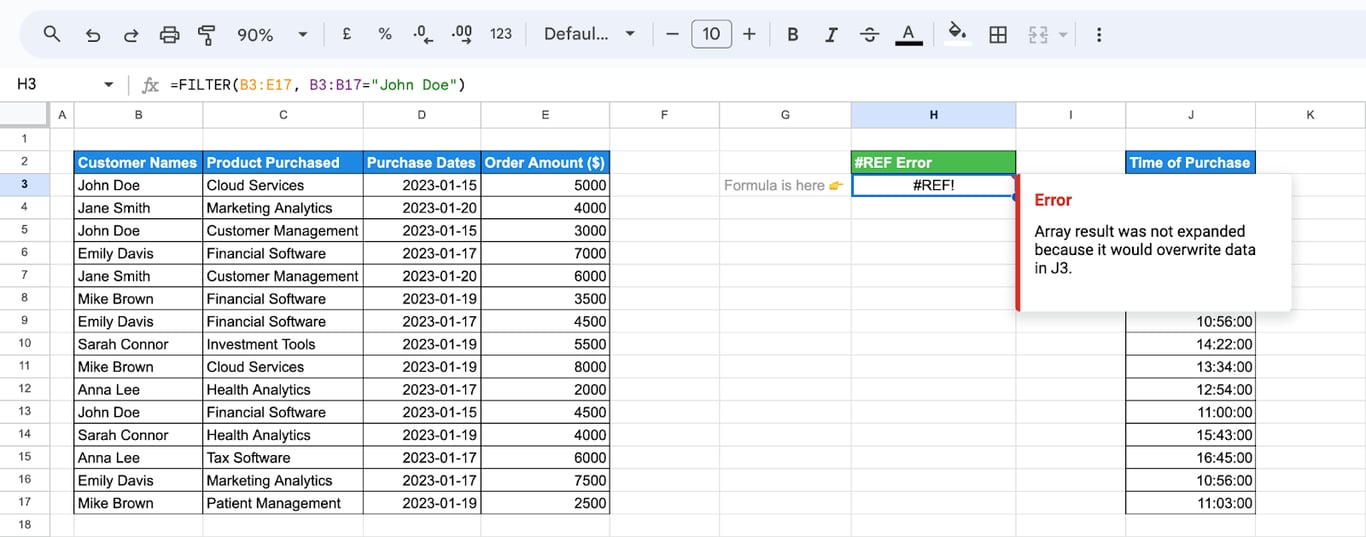The width and height of the screenshot is (1366, 537).
Task: Increase decimal places
Action: [462, 34]
